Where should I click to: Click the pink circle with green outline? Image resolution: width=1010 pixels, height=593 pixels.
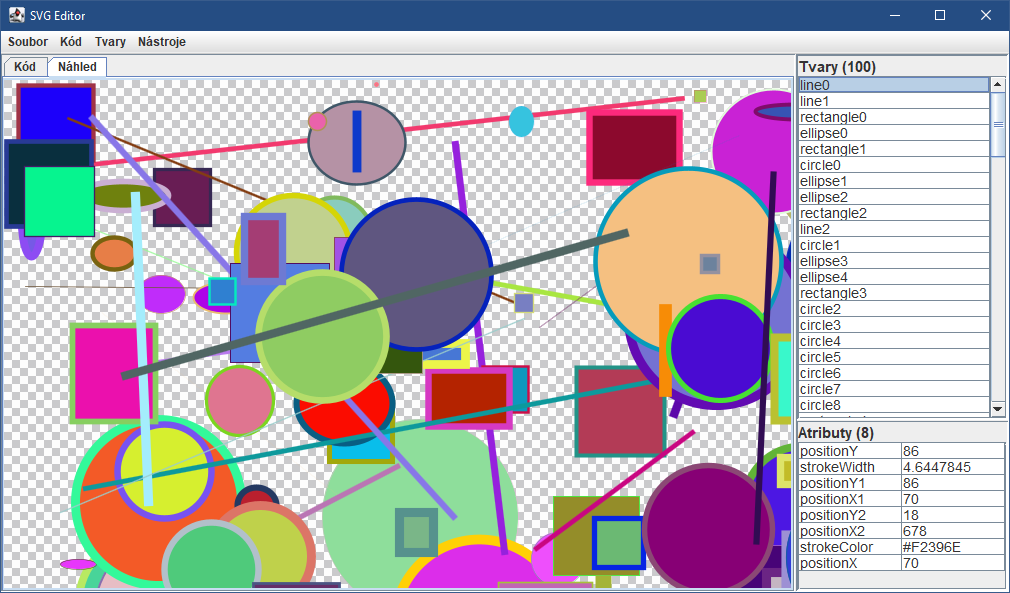[x=240, y=400]
